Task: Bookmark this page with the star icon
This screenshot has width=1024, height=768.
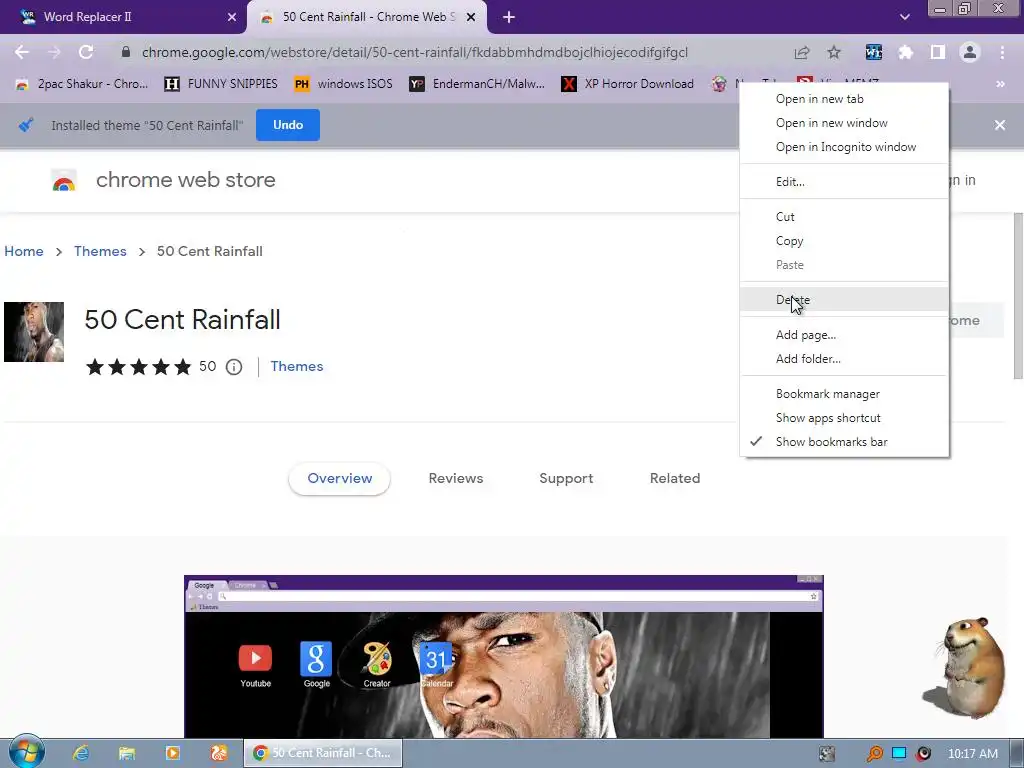Action: (x=834, y=52)
